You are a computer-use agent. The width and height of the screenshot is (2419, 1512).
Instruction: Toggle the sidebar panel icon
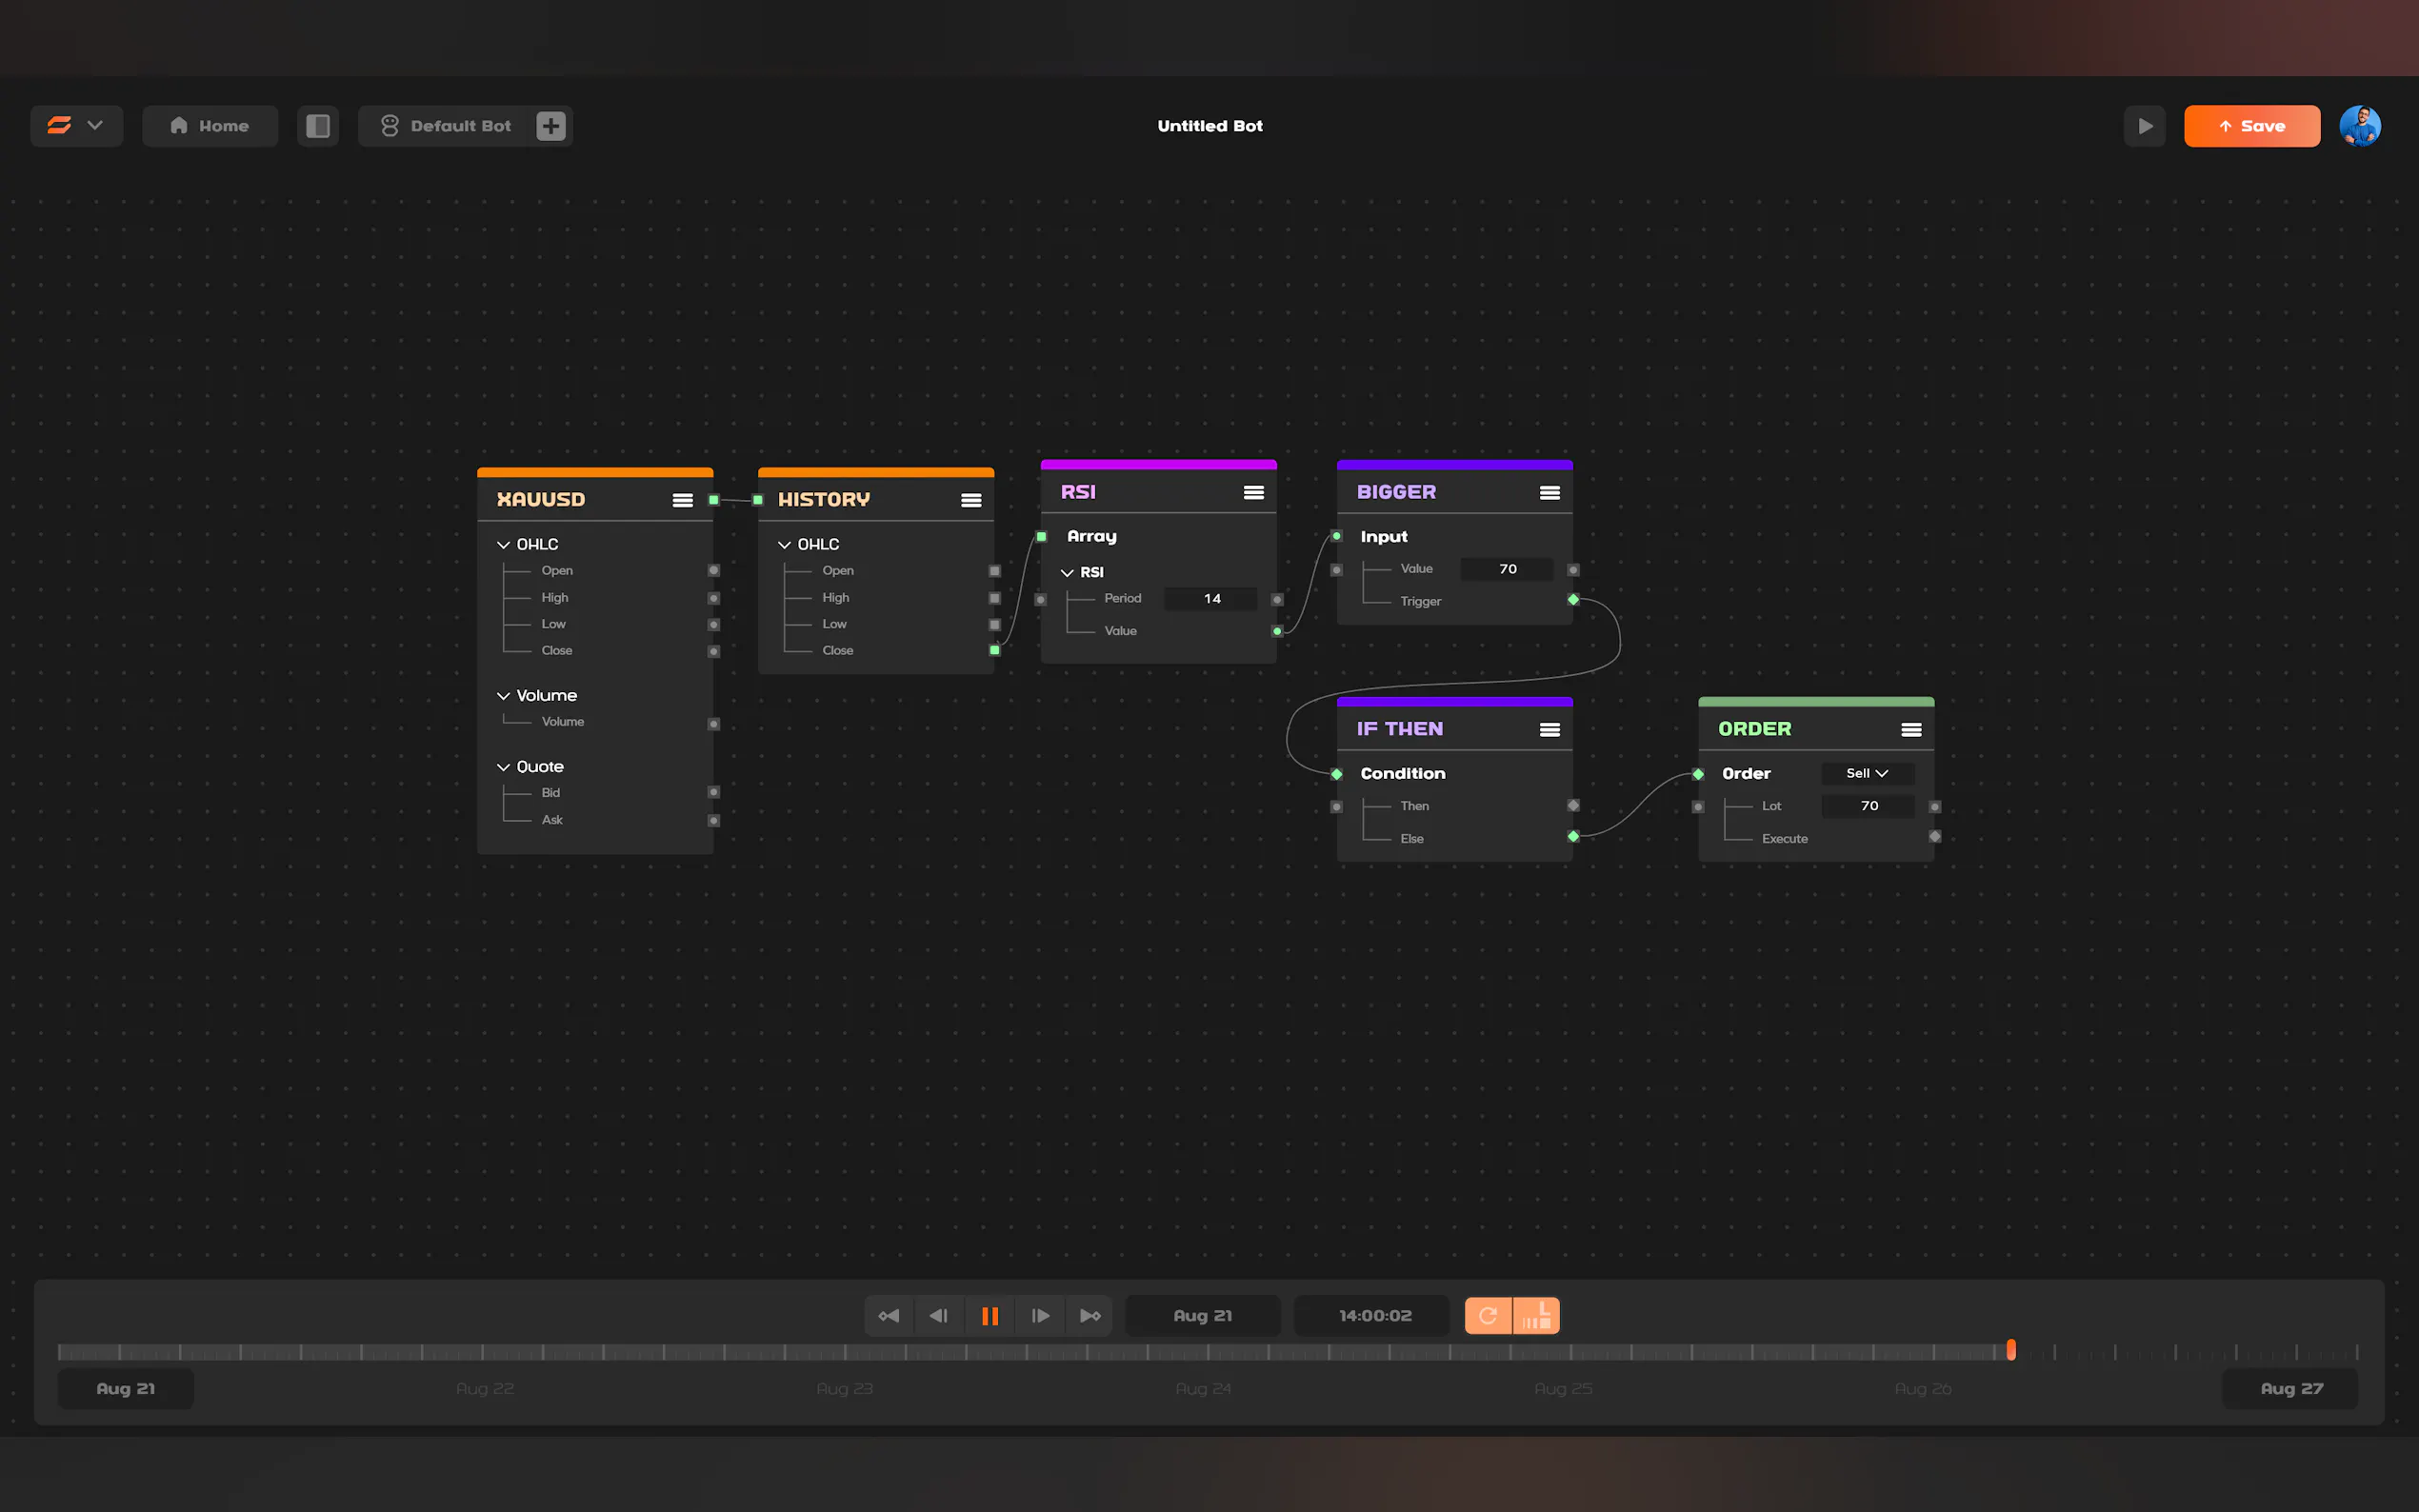tap(318, 126)
